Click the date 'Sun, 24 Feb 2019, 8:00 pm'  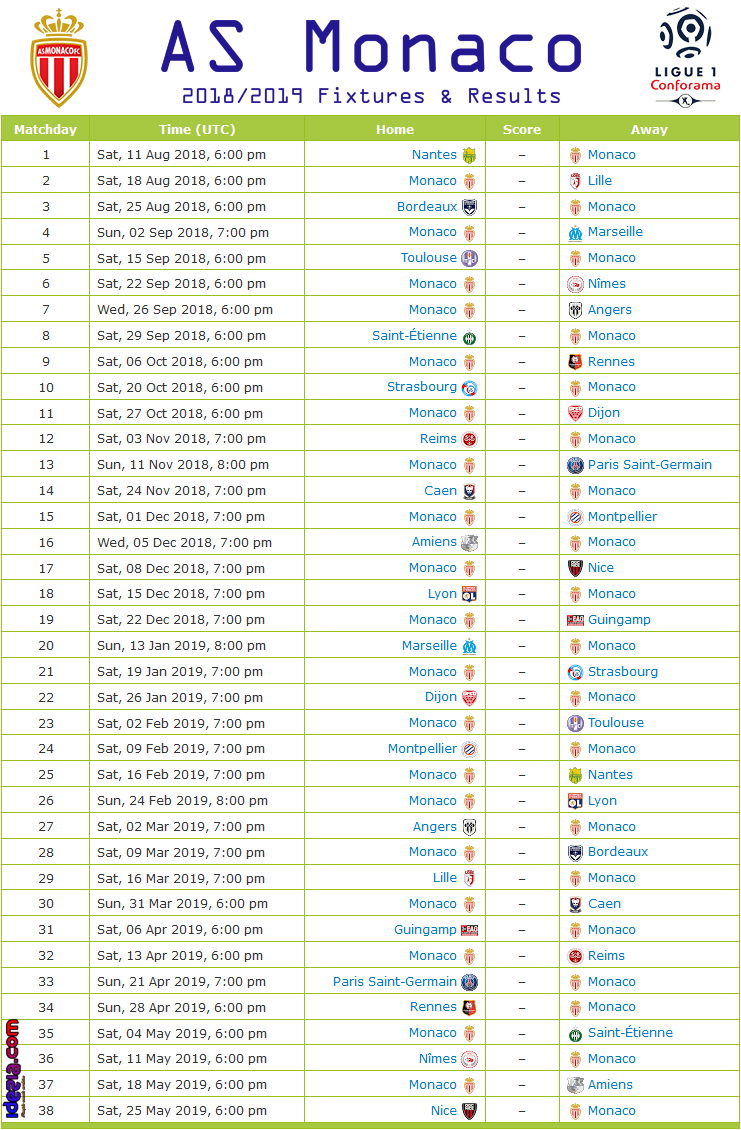coord(182,800)
